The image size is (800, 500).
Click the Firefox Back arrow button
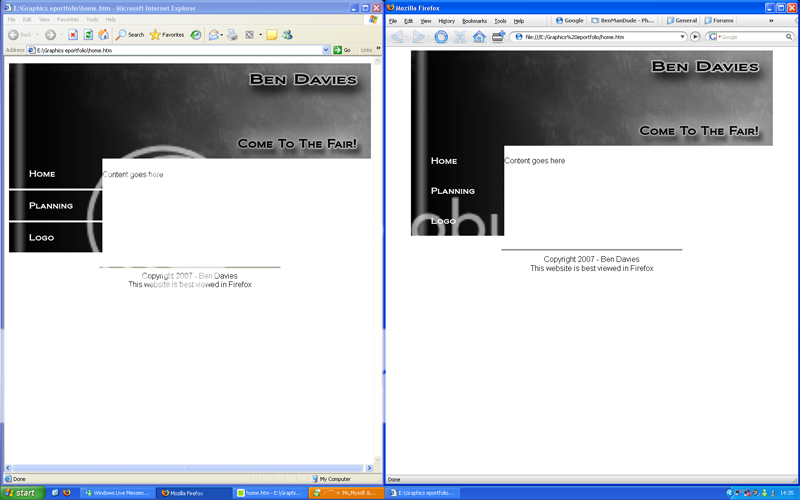pyautogui.click(x=397, y=37)
